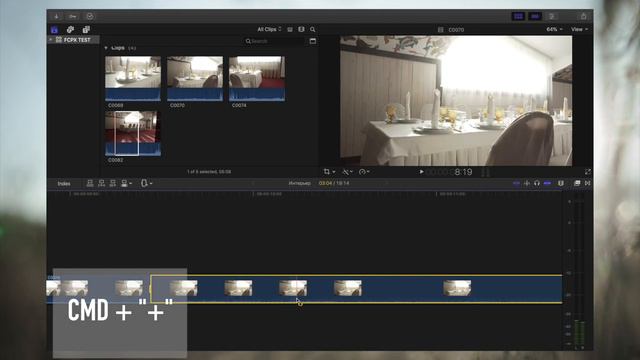Show the Titles and Generators sidebar
Screen dimensions: 640x360
coord(86,29)
